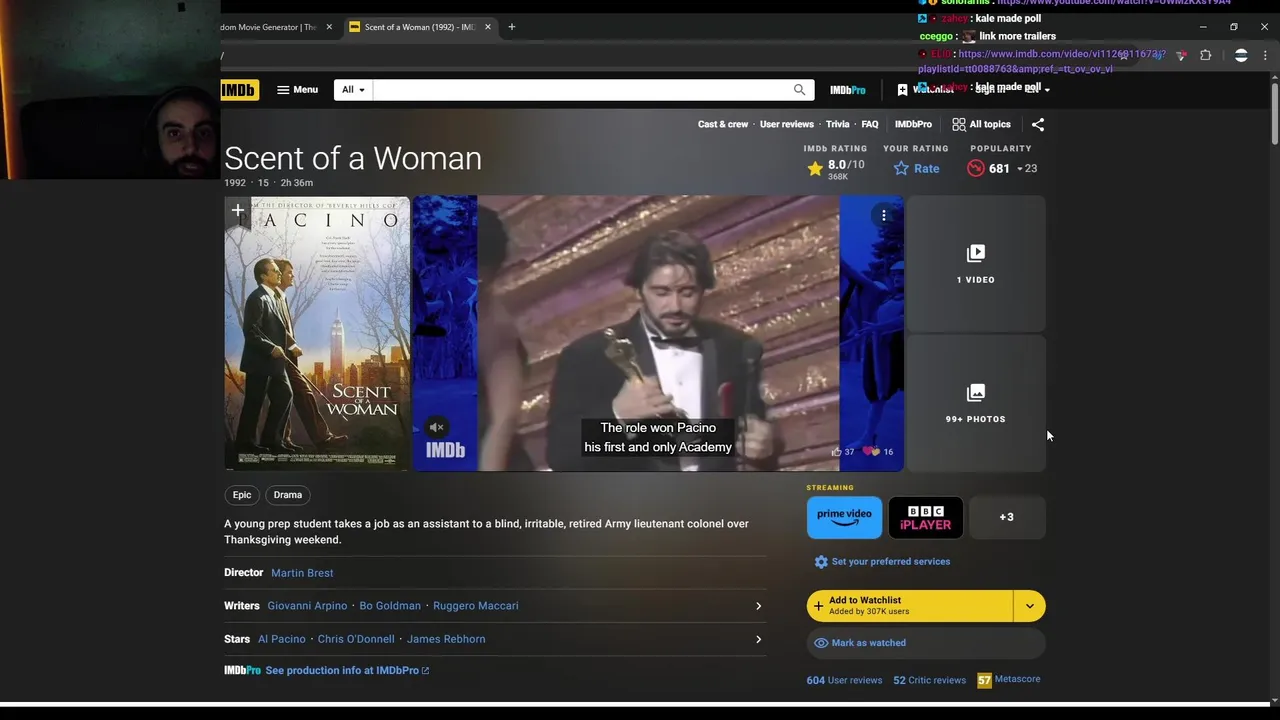Open Chris O'Donnell's page
The image size is (1280, 720).
click(356, 639)
